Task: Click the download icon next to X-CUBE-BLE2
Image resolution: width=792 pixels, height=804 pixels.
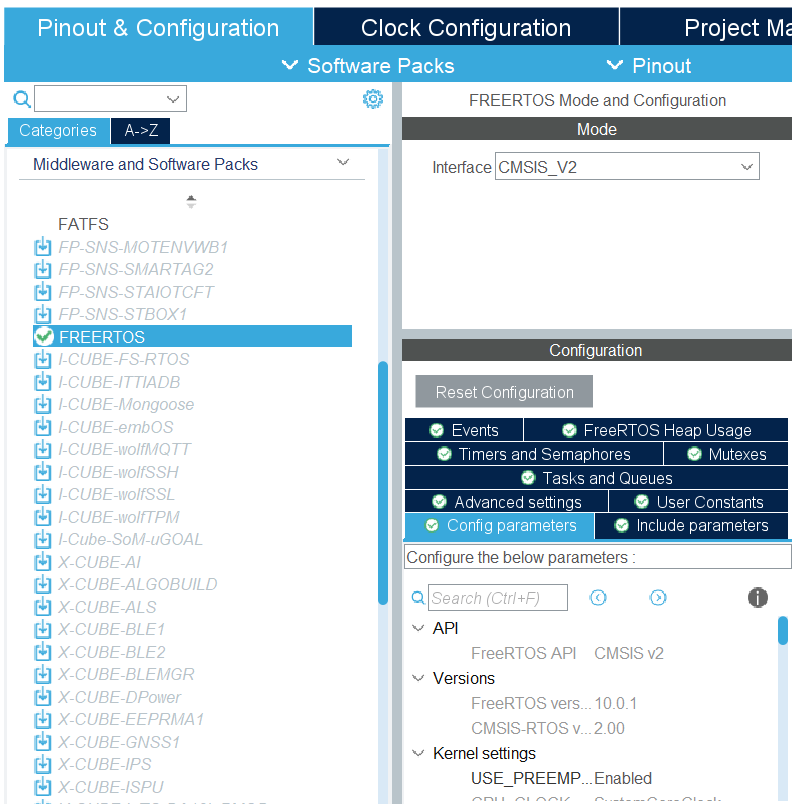Action: click(43, 652)
